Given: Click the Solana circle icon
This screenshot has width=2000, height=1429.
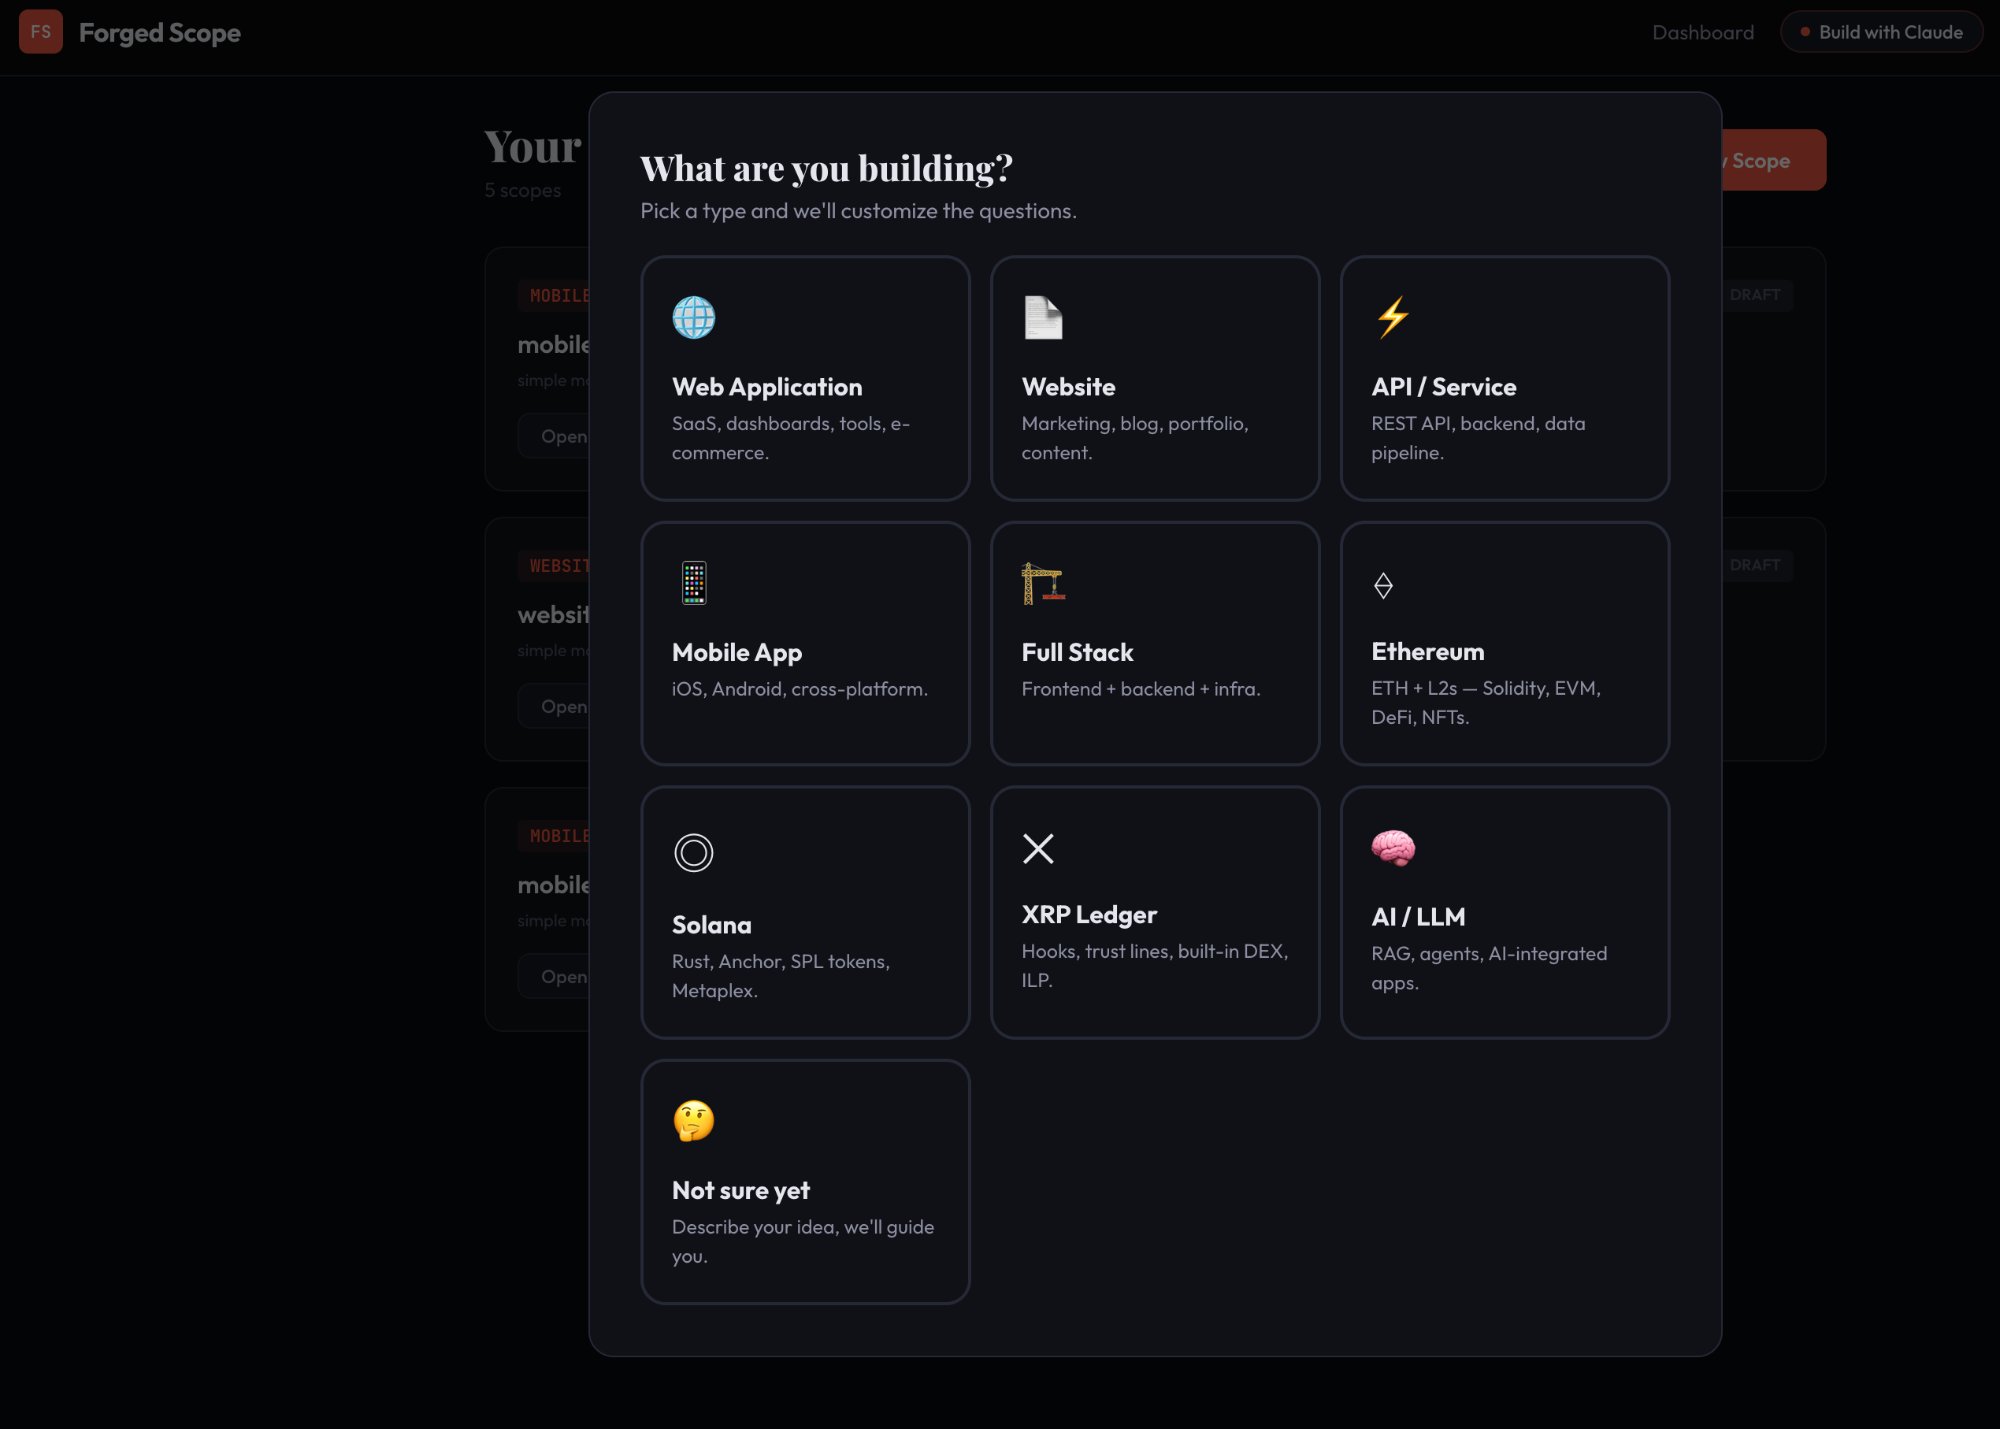Looking at the screenshot, I should coord(693,852).
